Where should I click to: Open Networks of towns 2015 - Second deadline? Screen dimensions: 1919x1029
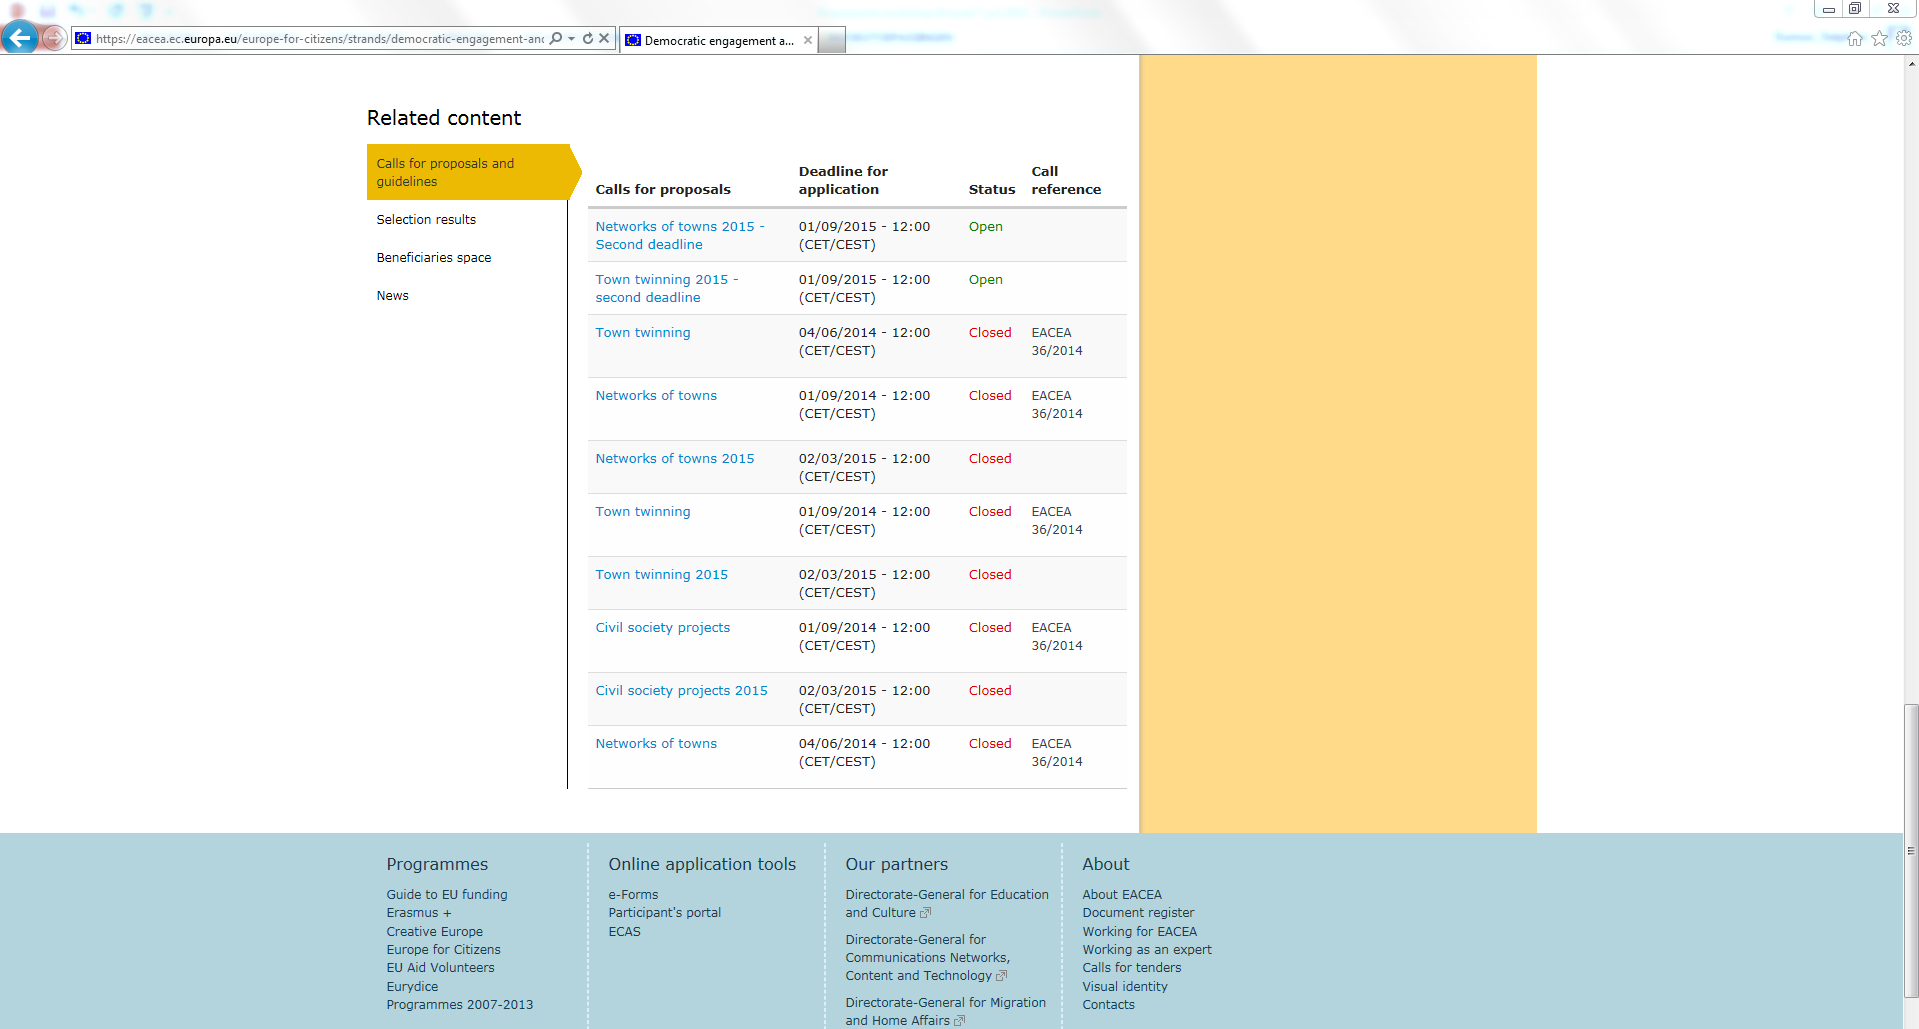click(x=680, y=236)
